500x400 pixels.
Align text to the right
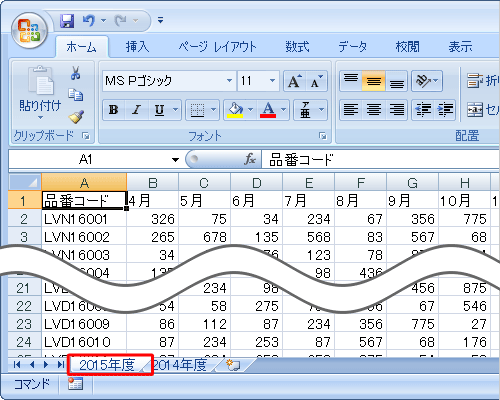click(396, 110)
